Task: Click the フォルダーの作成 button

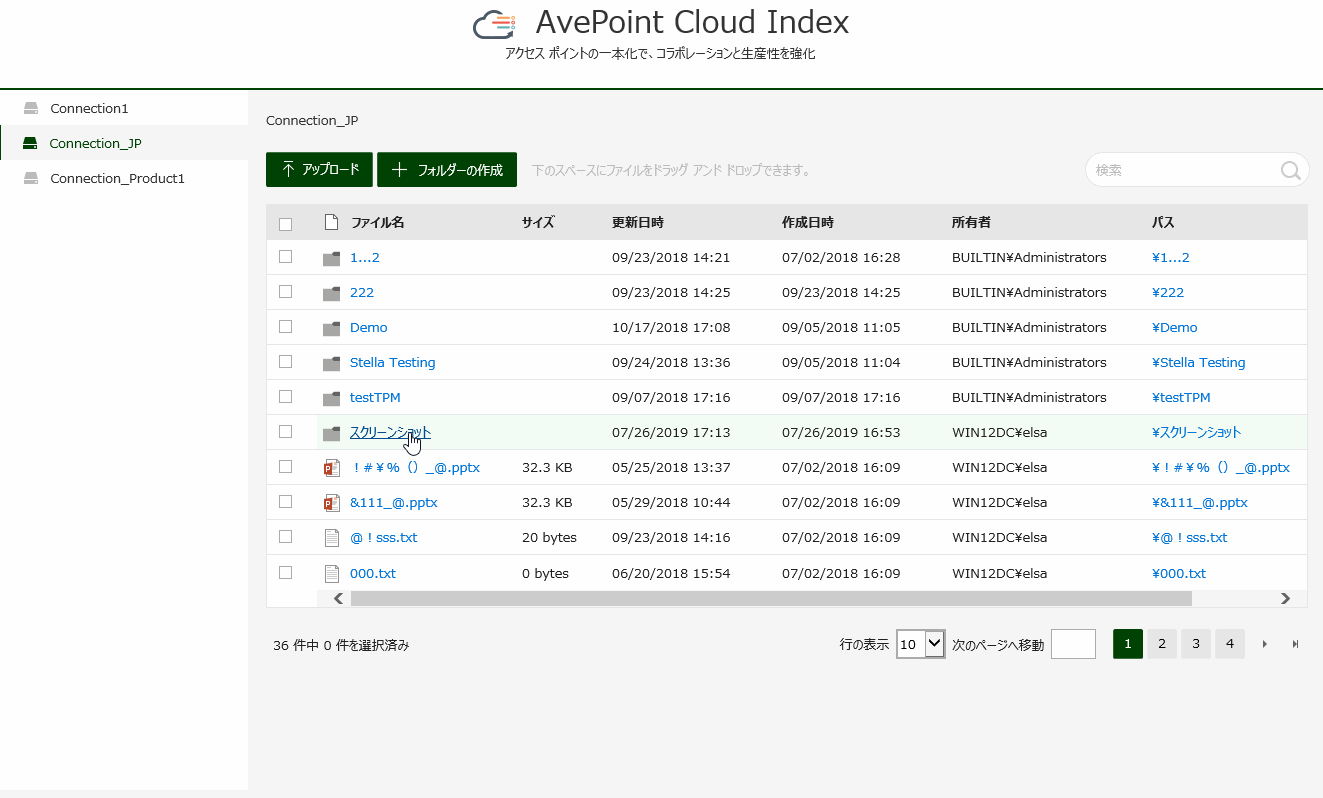Action: click(447, 170)
